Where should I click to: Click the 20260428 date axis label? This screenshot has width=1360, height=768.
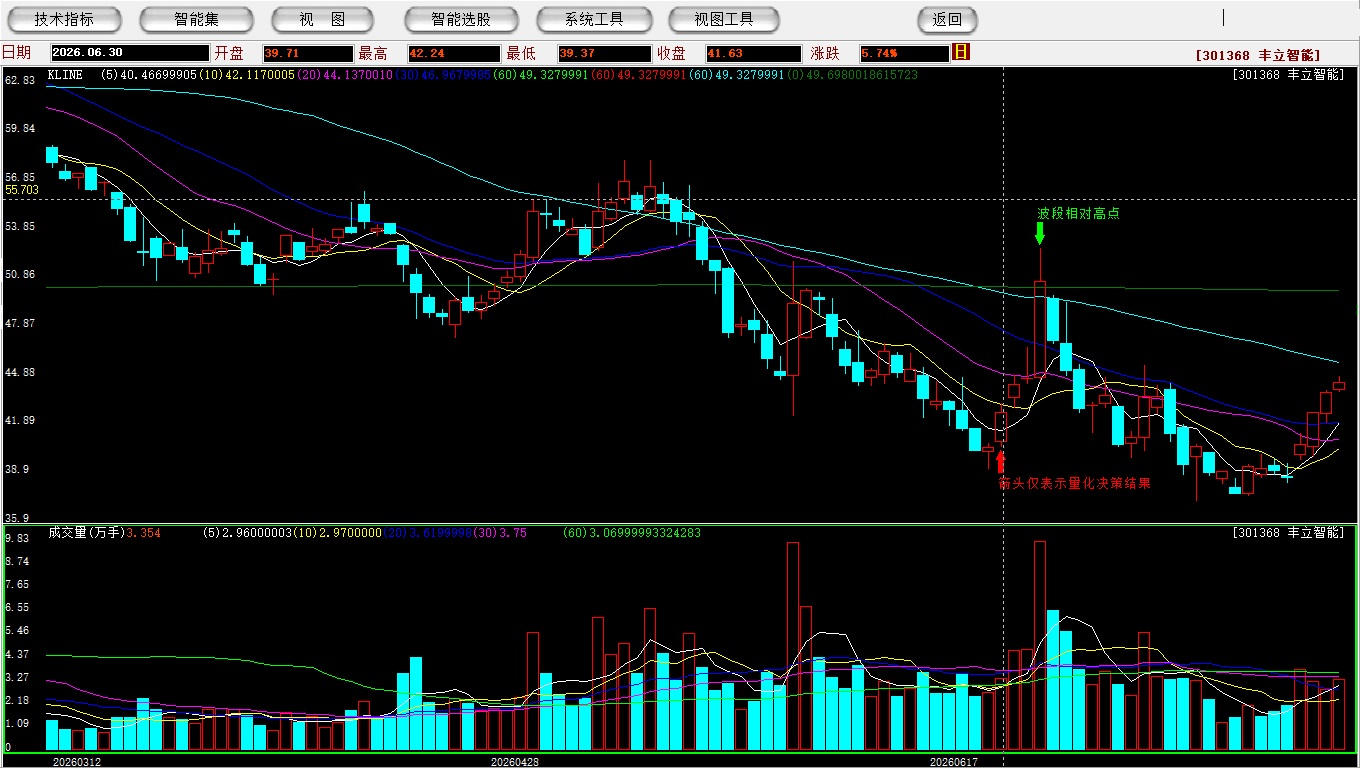(x=515, y=762)
